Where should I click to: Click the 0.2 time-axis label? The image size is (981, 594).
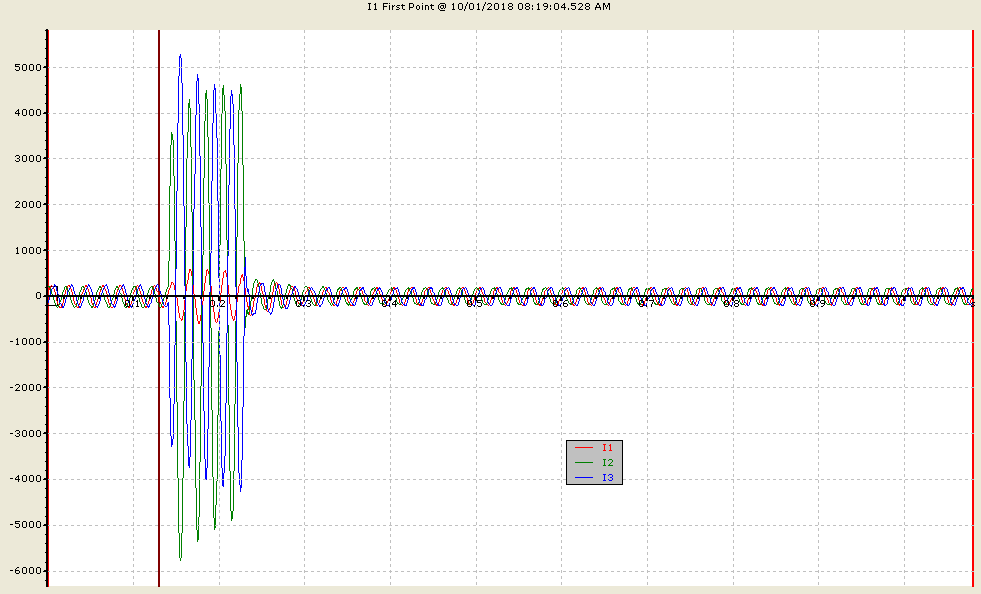click(218, 304)
